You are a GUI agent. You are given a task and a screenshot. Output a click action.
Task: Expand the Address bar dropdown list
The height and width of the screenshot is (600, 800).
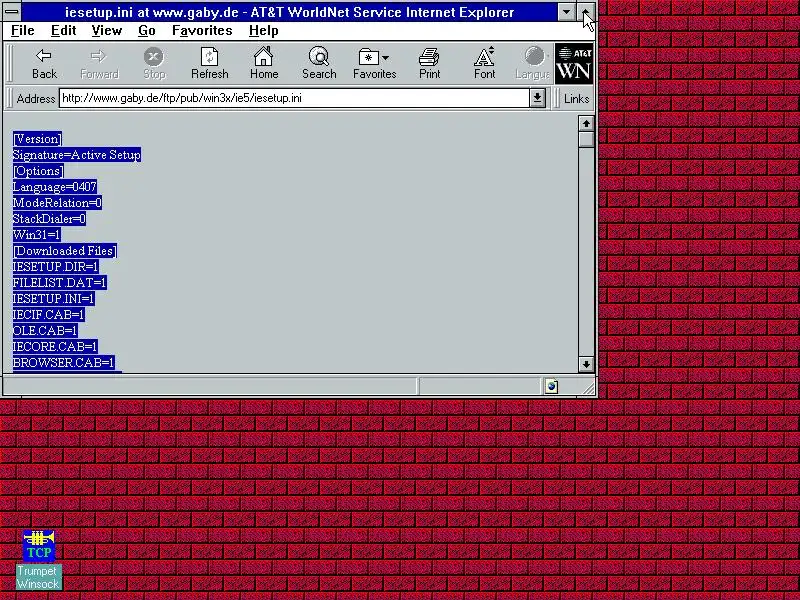[x=537, y=98]
